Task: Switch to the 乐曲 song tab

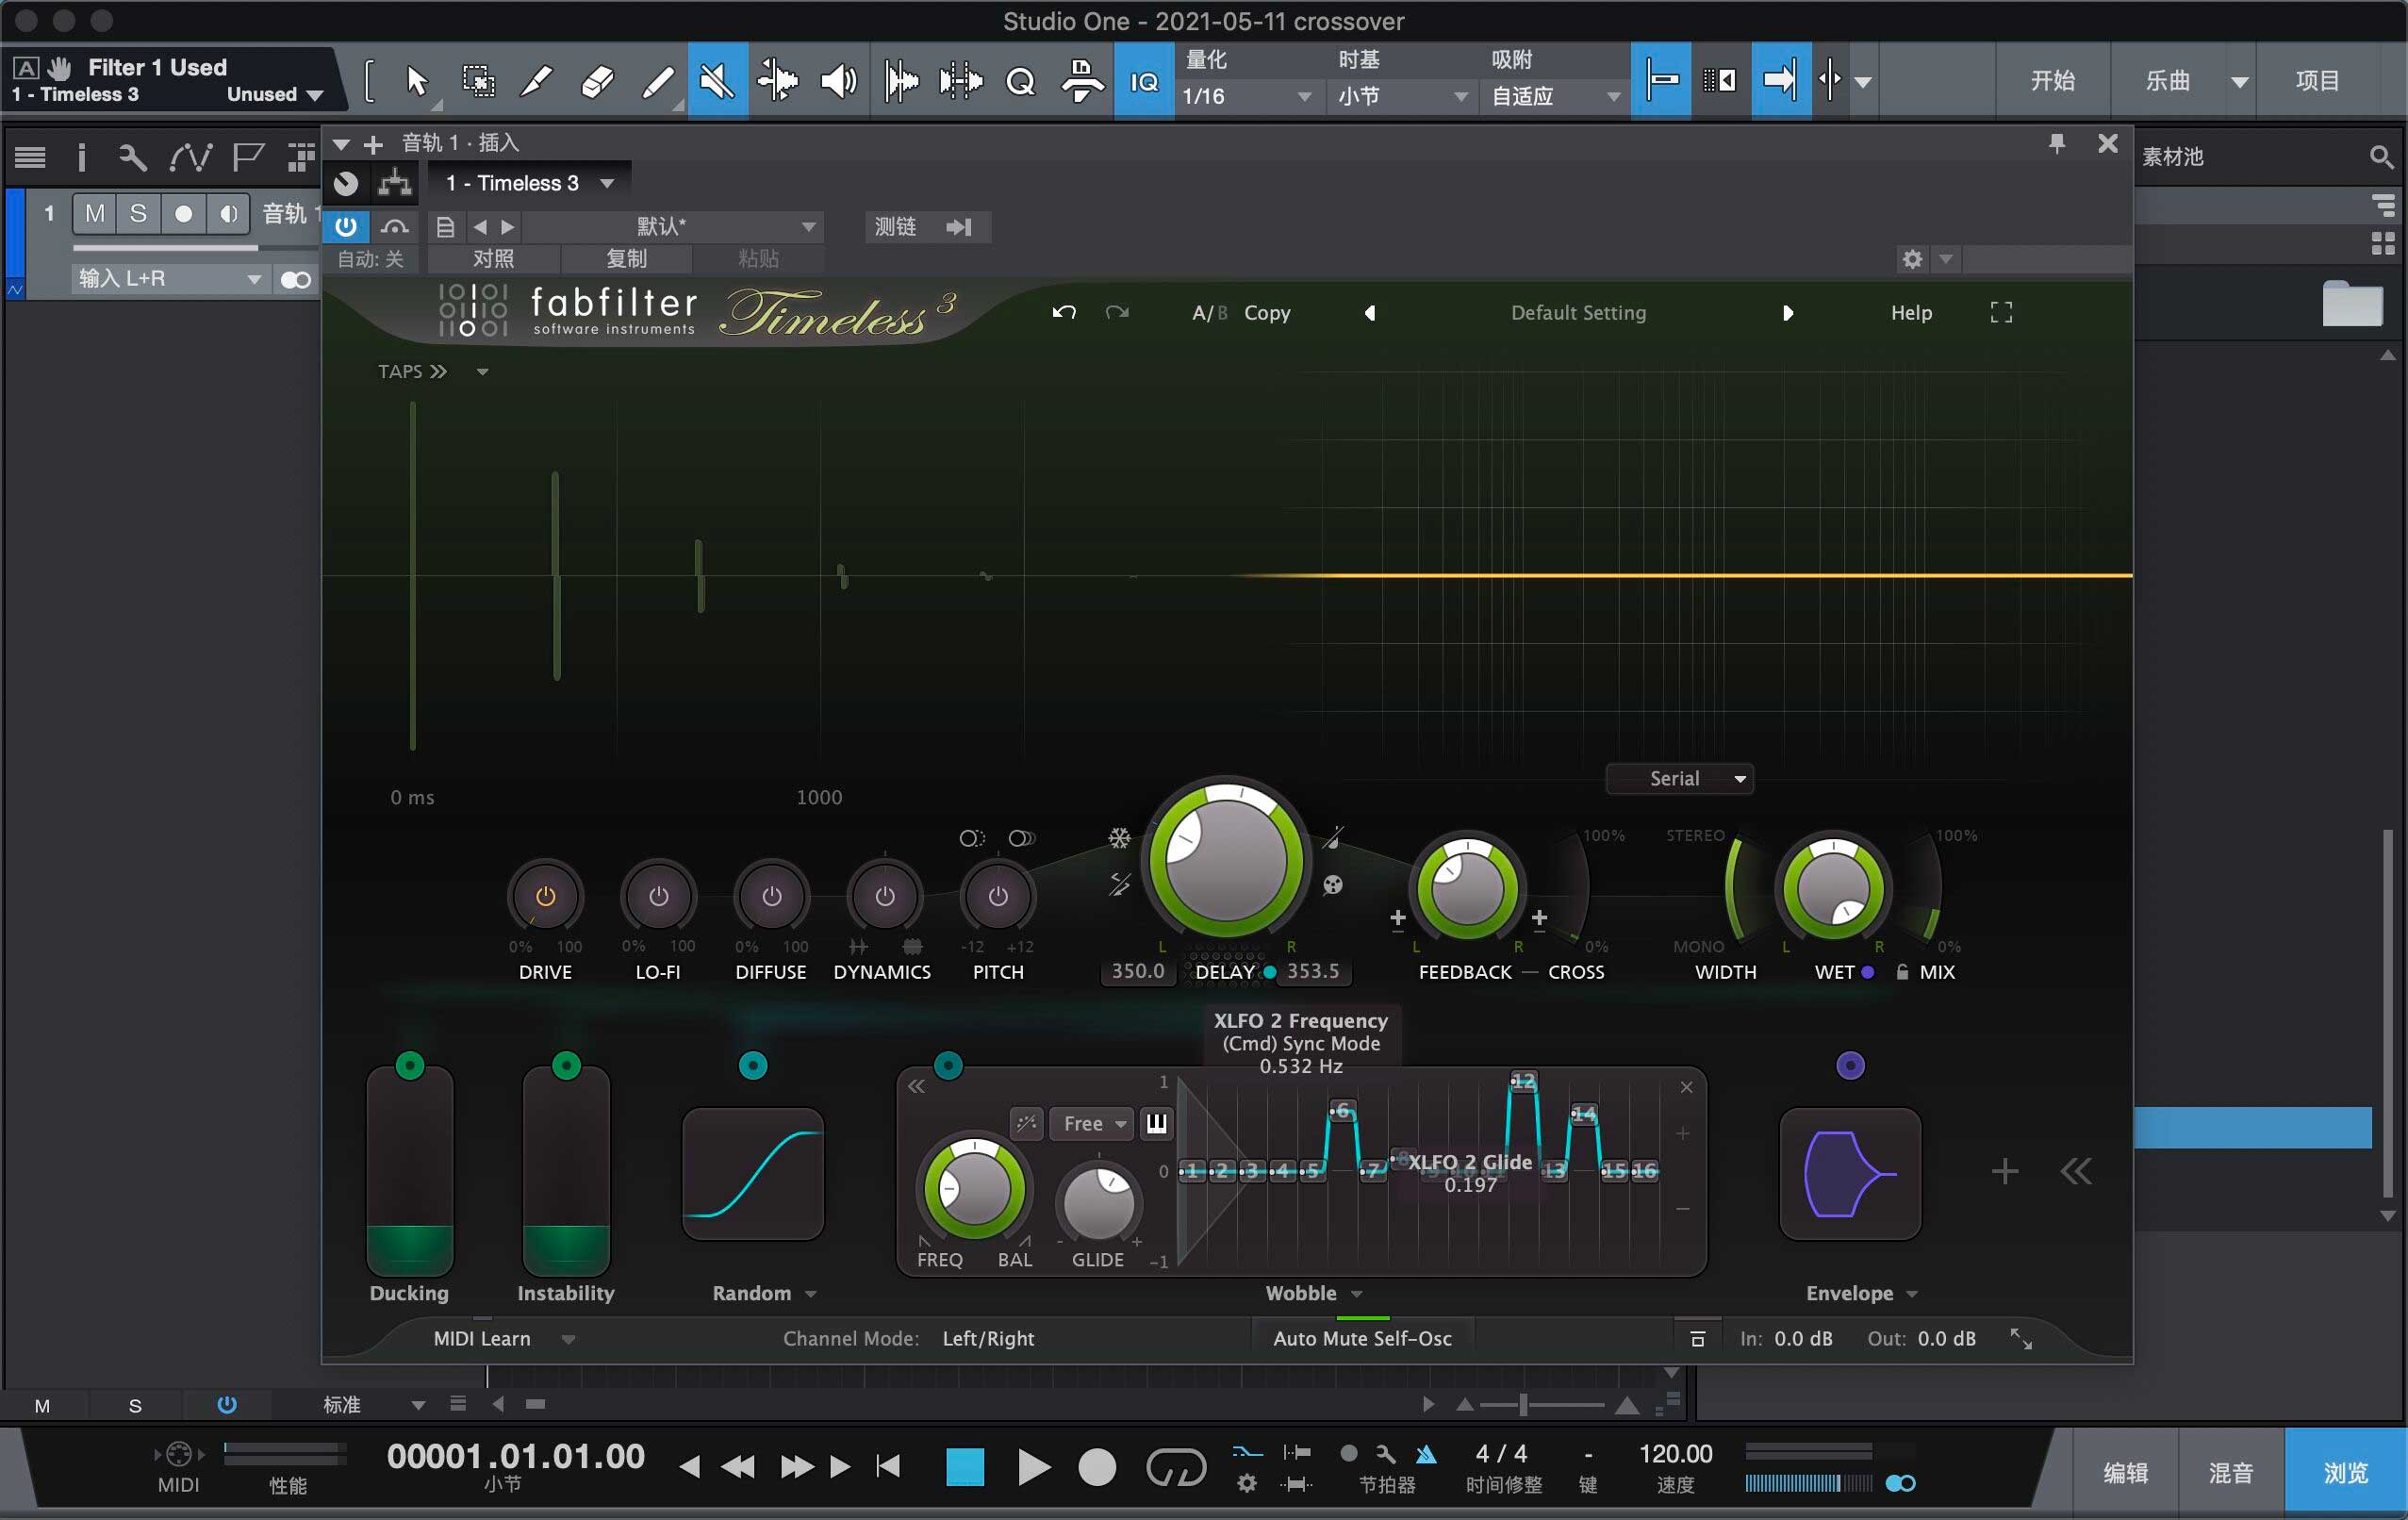Action: coord(2167,80)
